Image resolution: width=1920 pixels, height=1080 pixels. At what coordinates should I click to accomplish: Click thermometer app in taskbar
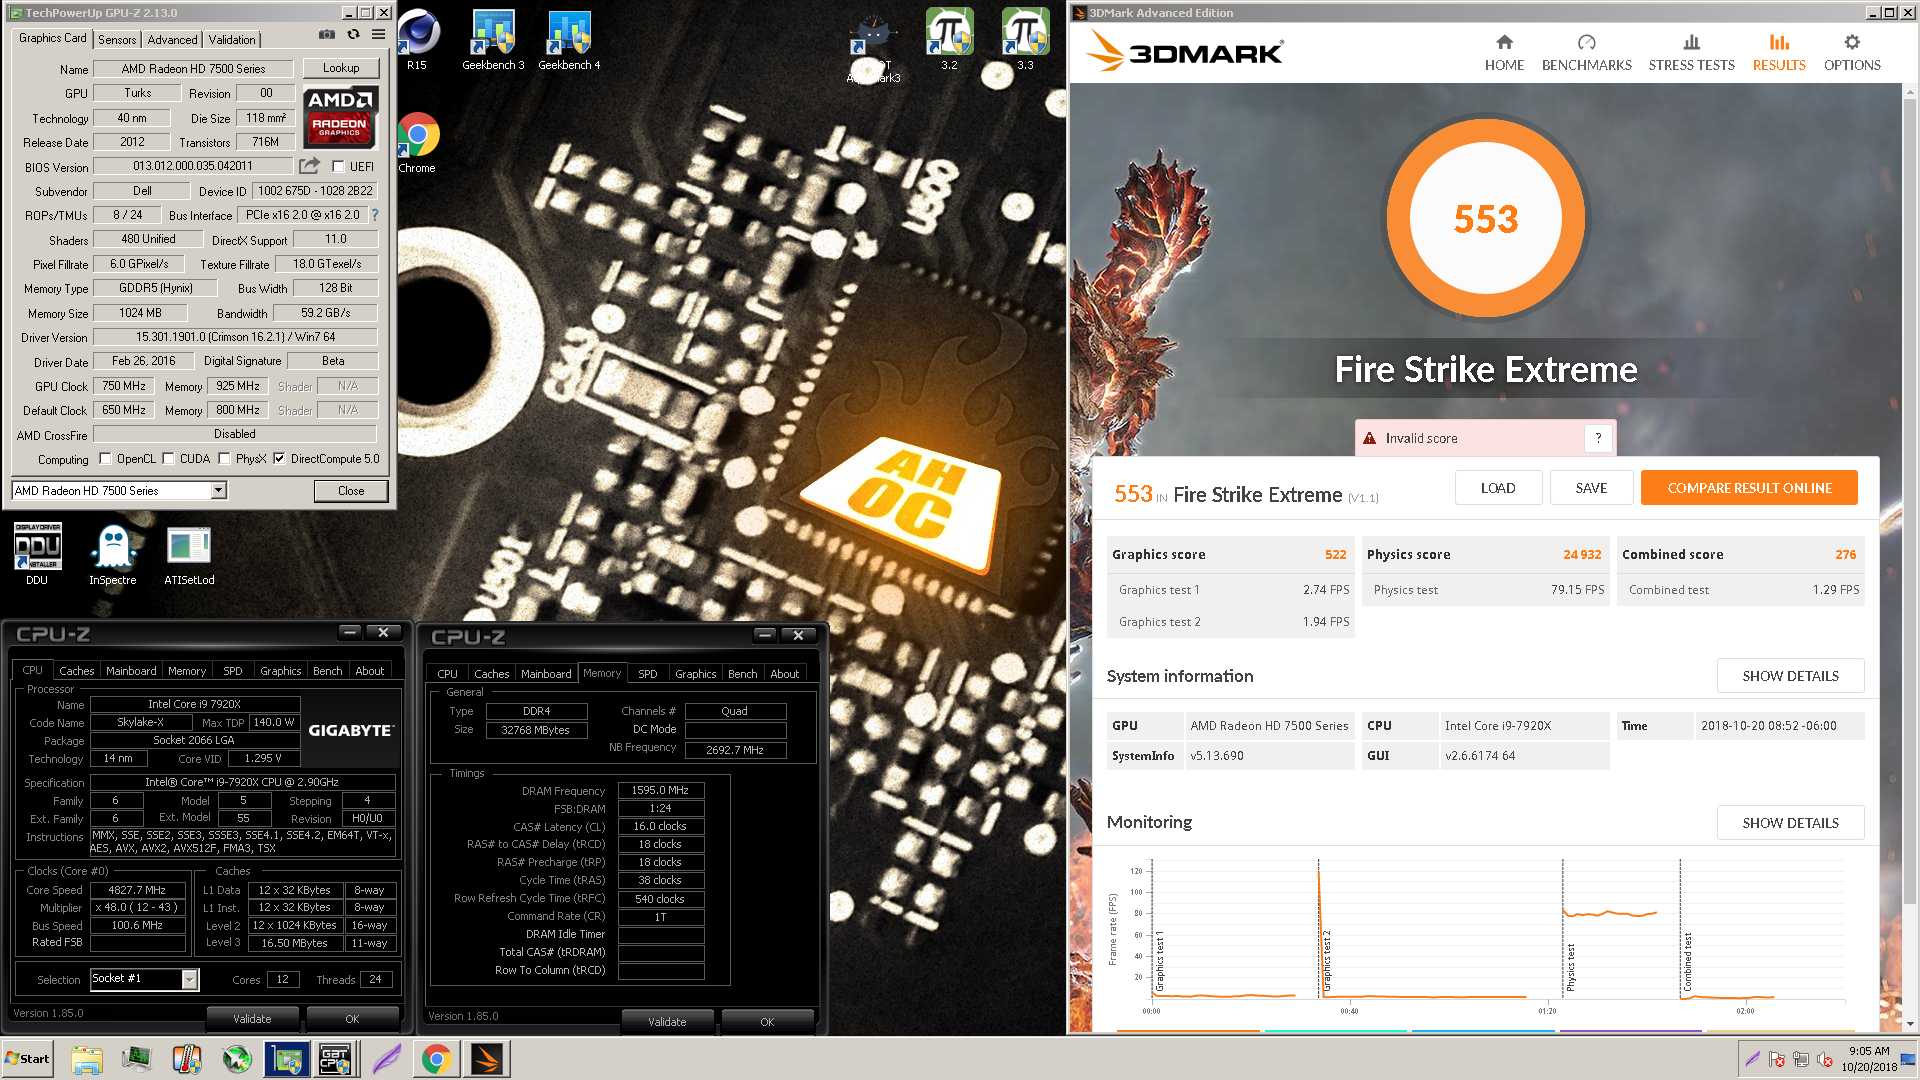coord(187,1059)
